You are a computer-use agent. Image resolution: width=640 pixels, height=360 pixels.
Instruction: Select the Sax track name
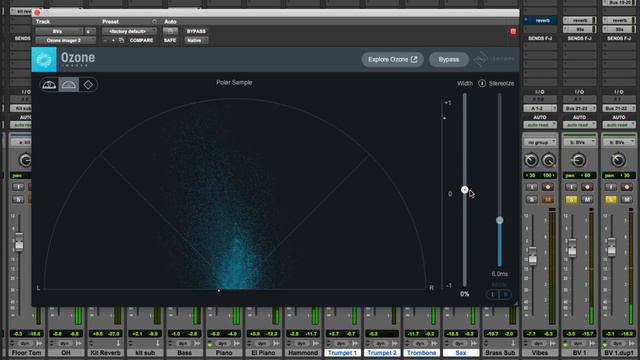461,353
